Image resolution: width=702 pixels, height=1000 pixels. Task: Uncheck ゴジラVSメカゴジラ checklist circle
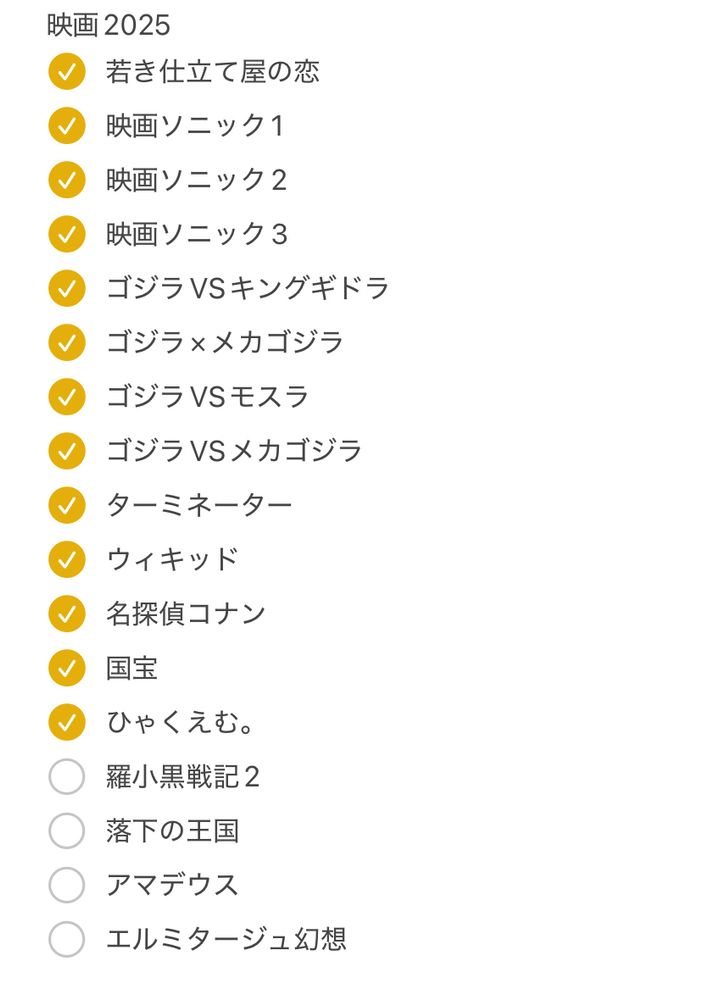(x=66, y=451)
